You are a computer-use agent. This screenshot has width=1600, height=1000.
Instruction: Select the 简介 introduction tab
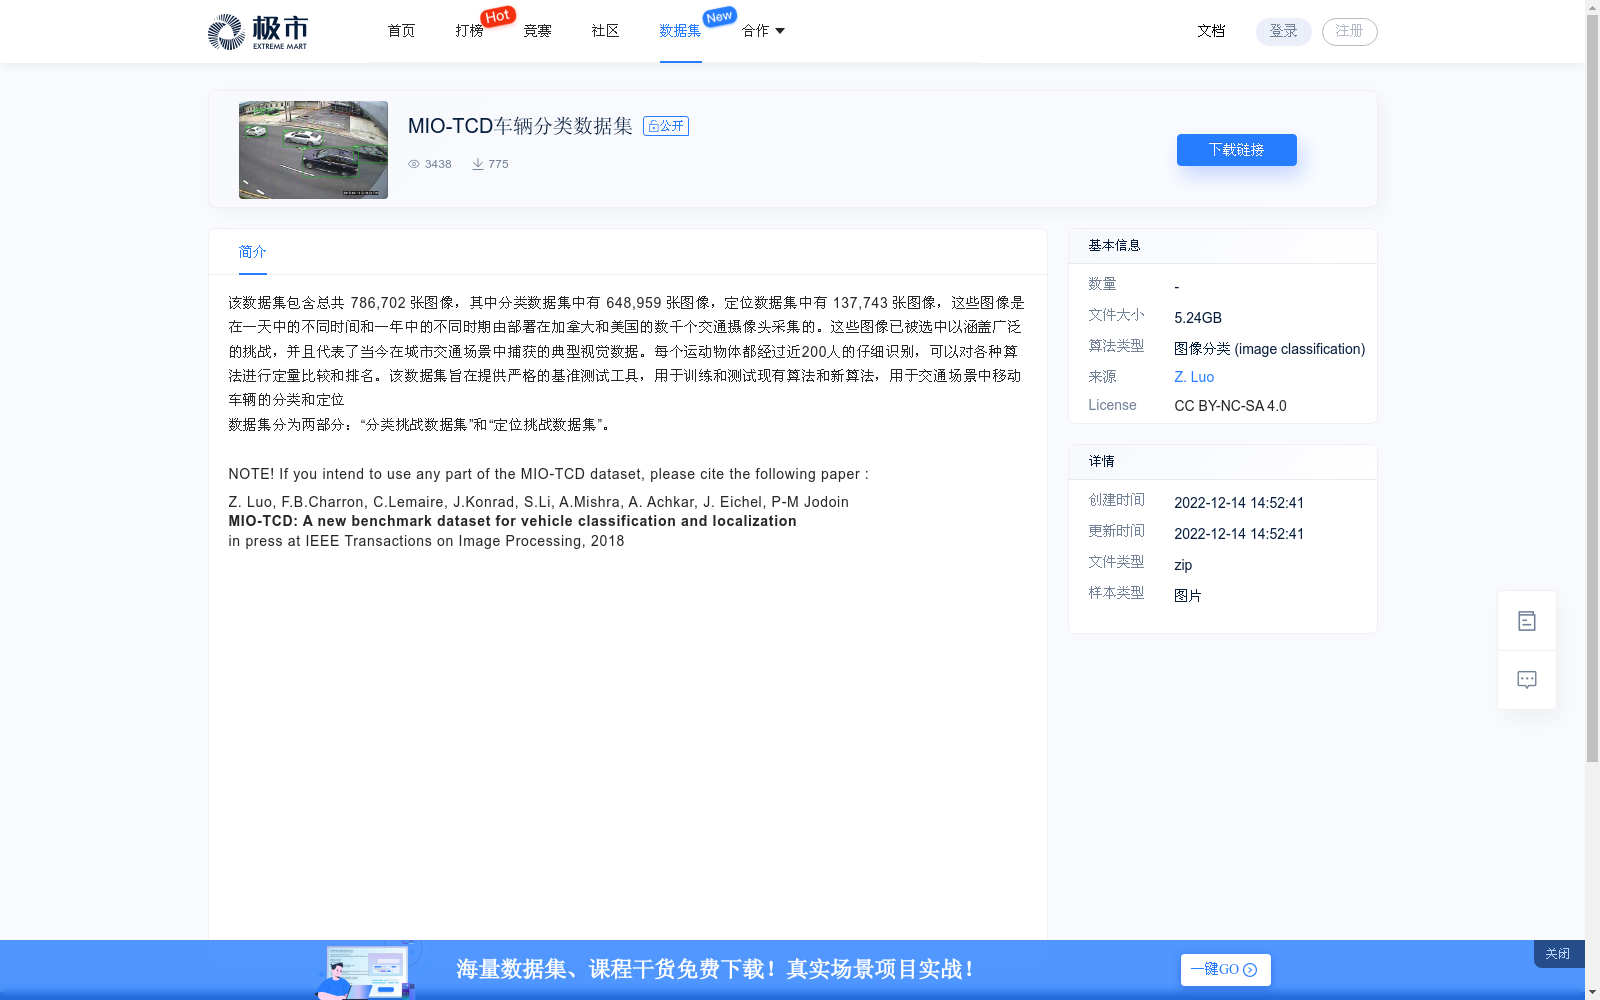coord(253,252)
